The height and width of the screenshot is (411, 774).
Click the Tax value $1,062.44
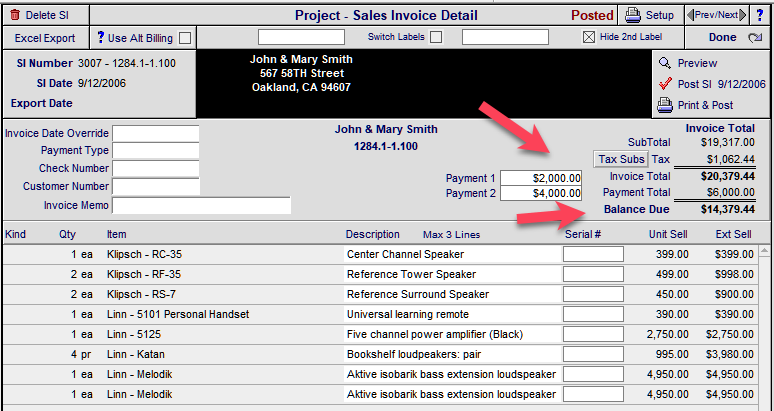[731, 159]
